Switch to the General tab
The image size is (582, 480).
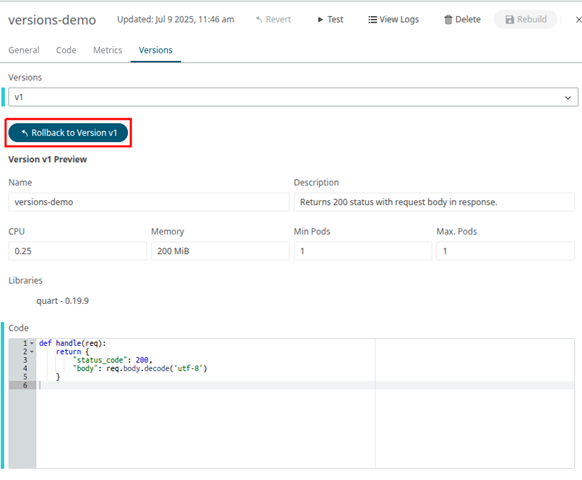[24, 50]
